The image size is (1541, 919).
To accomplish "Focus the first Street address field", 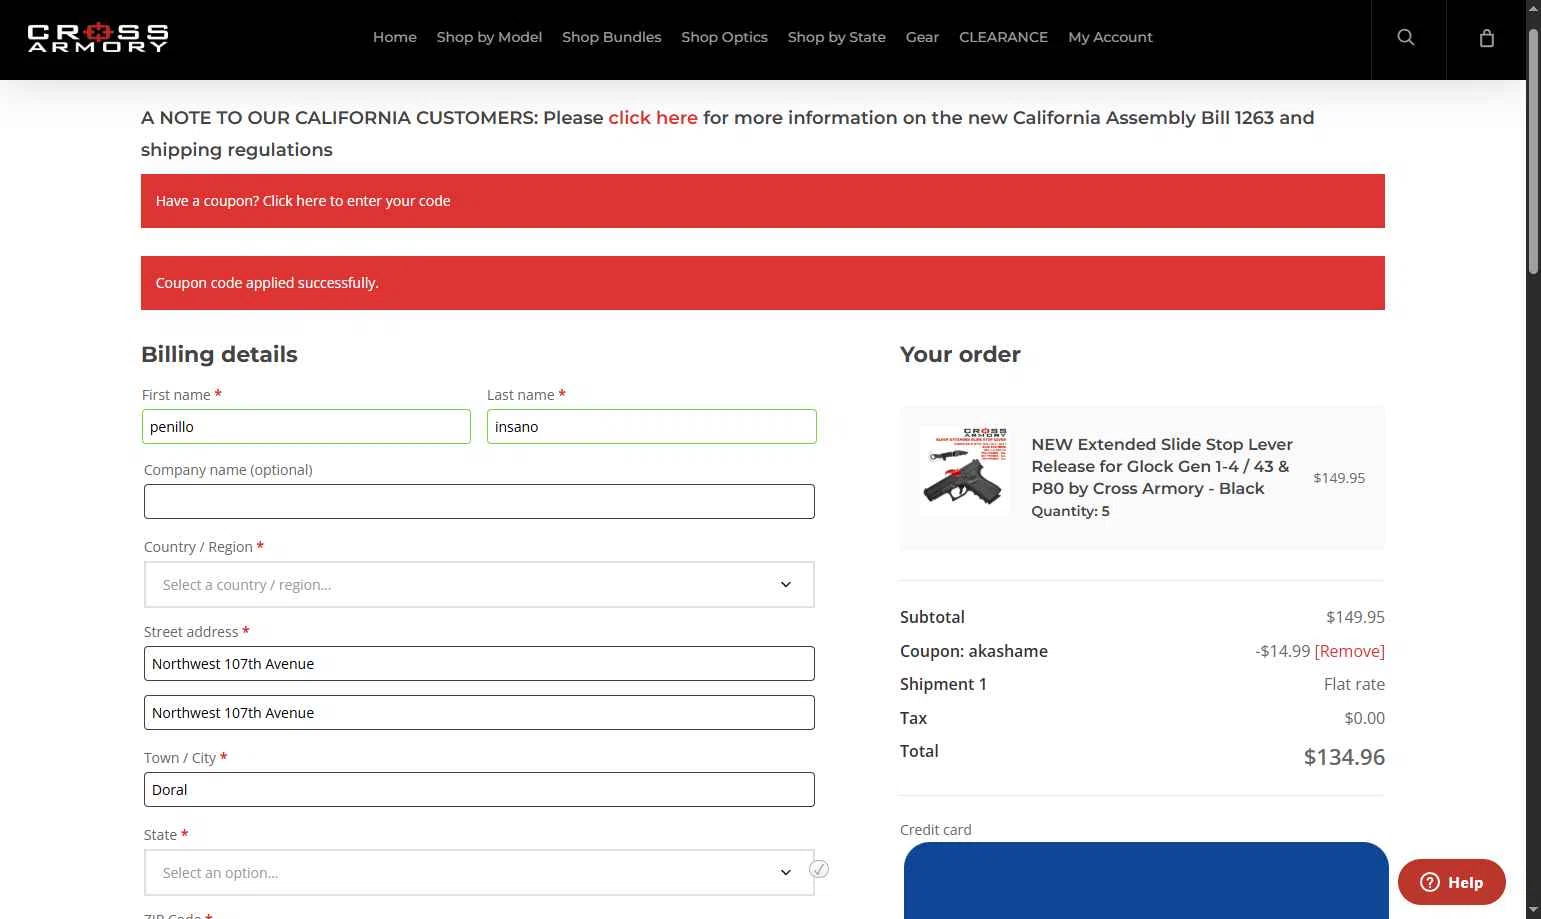I will click(479, 664).
